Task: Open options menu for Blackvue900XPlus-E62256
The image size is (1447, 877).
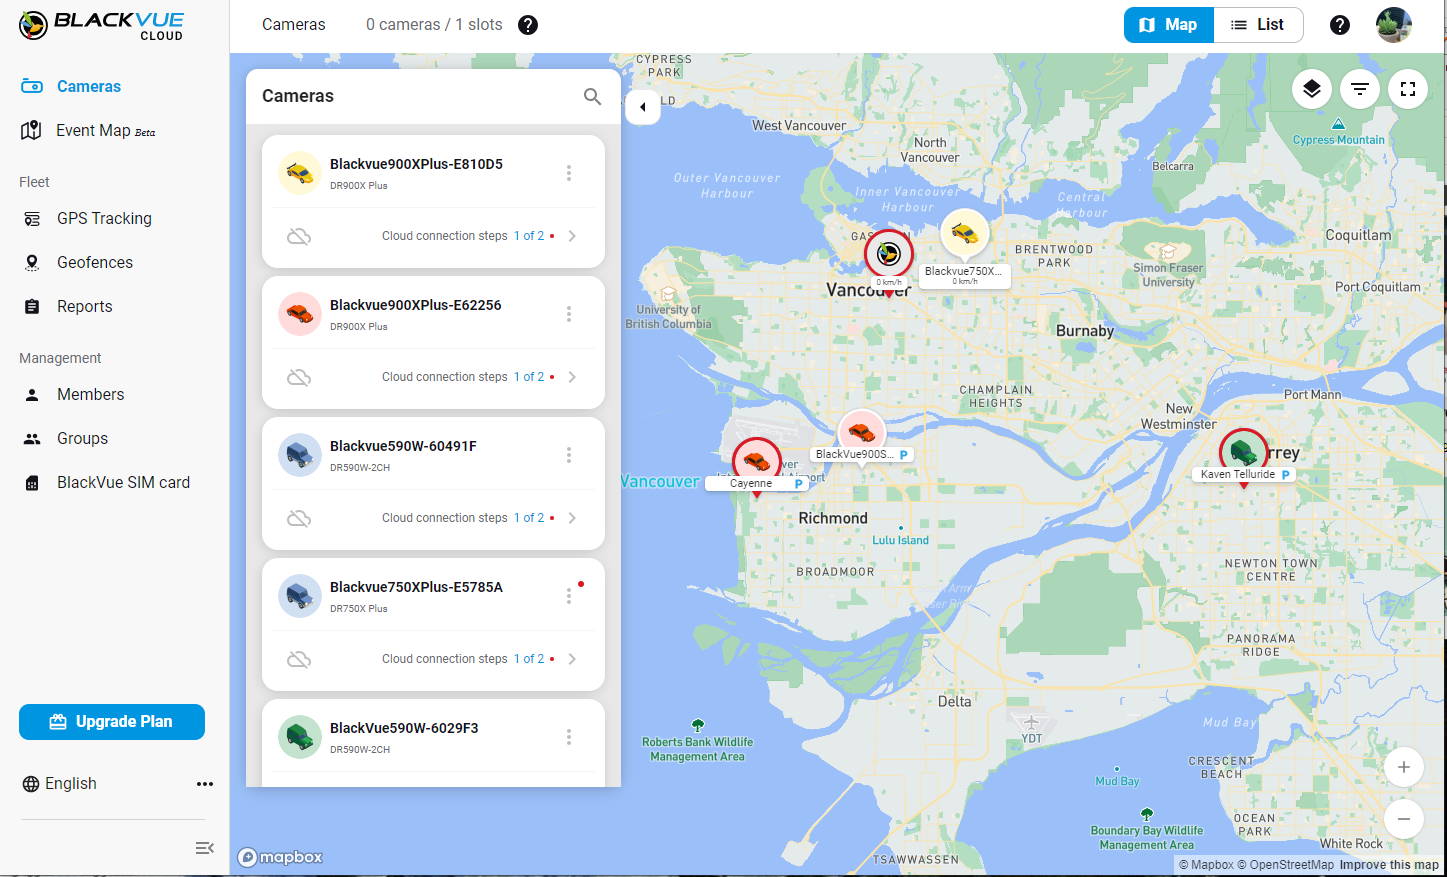Action: (x=569, y=314)
